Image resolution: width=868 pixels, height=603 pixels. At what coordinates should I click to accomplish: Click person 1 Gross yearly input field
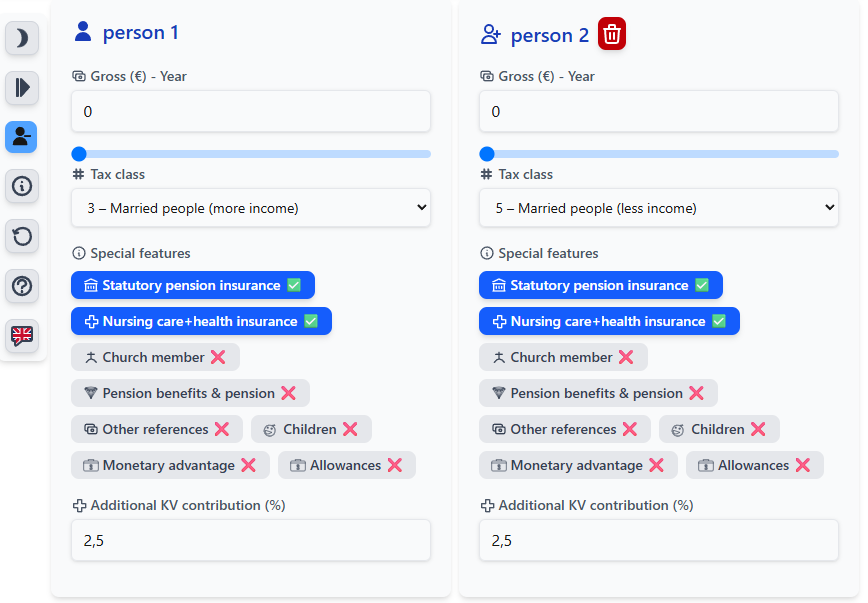click(x=251, y=112)
